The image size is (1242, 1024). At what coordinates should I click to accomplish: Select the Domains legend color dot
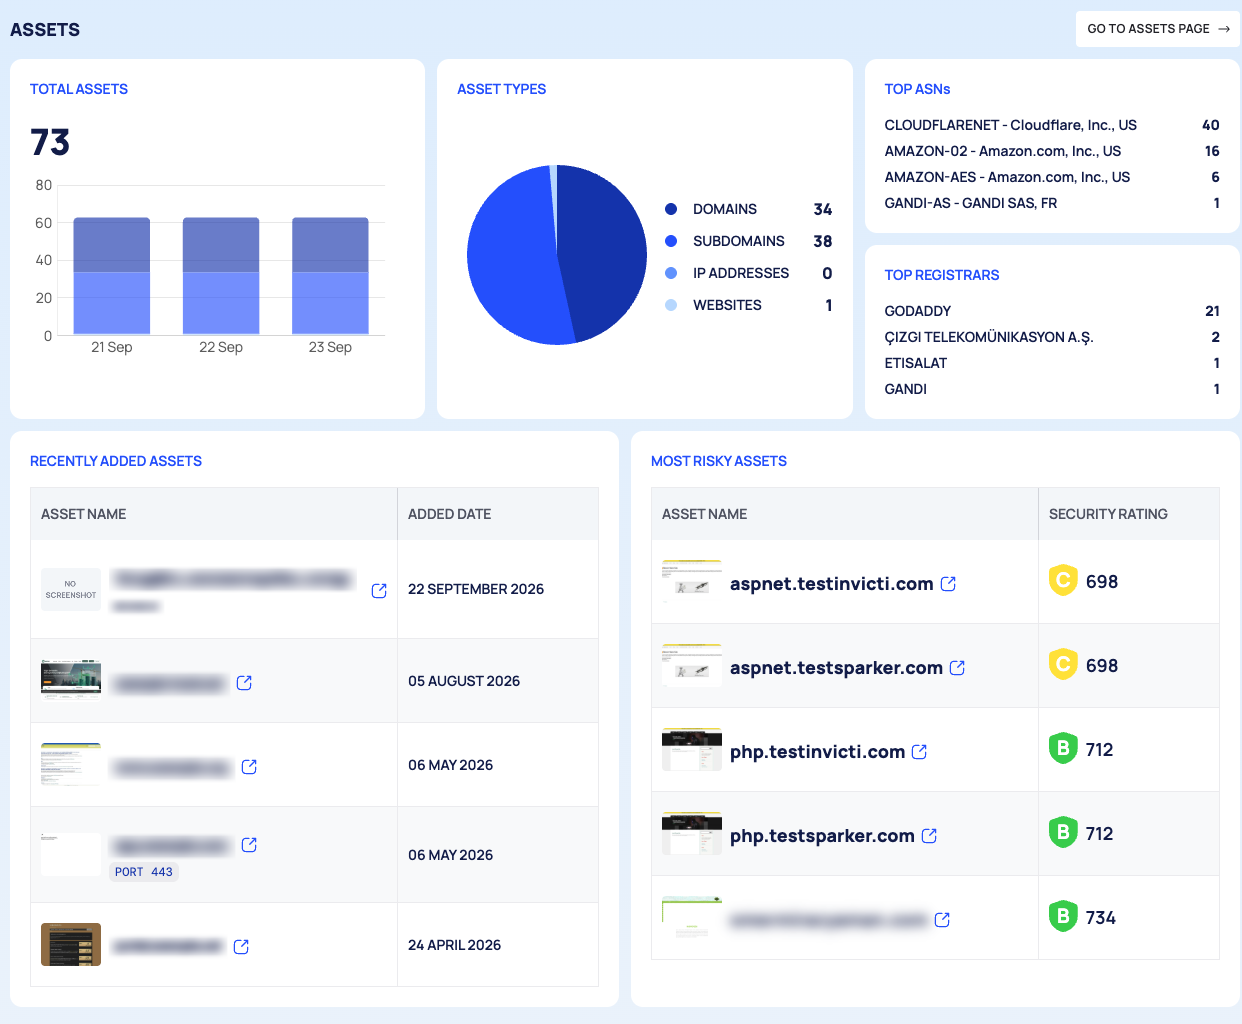pyautogui.click(x=671, y=209)
